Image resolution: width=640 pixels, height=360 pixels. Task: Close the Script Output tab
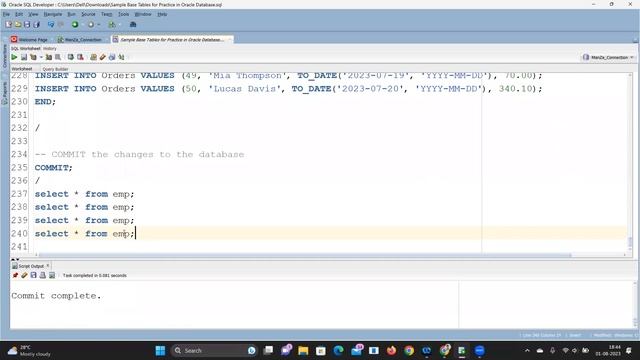pos(48,266)
